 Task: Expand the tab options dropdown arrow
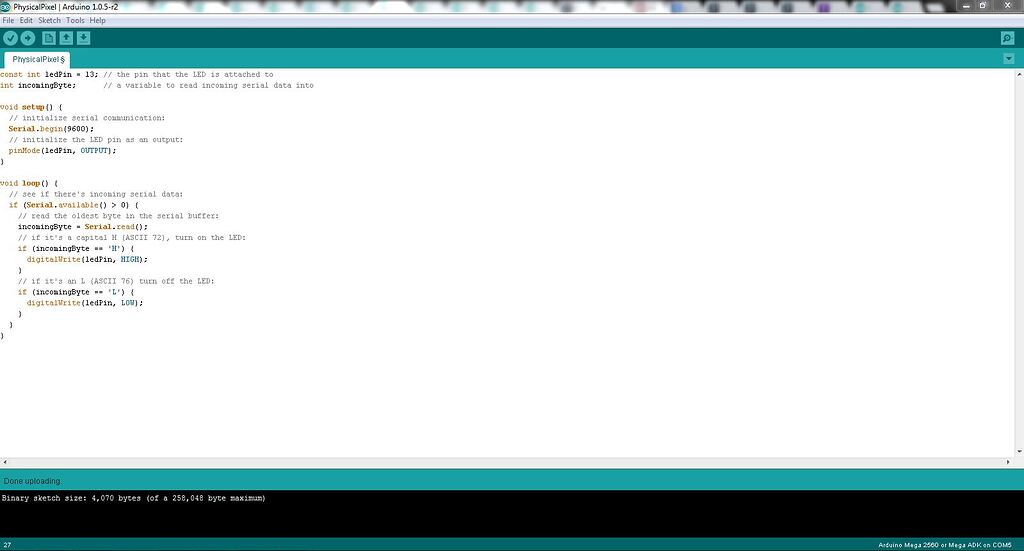pos(1008,59)
